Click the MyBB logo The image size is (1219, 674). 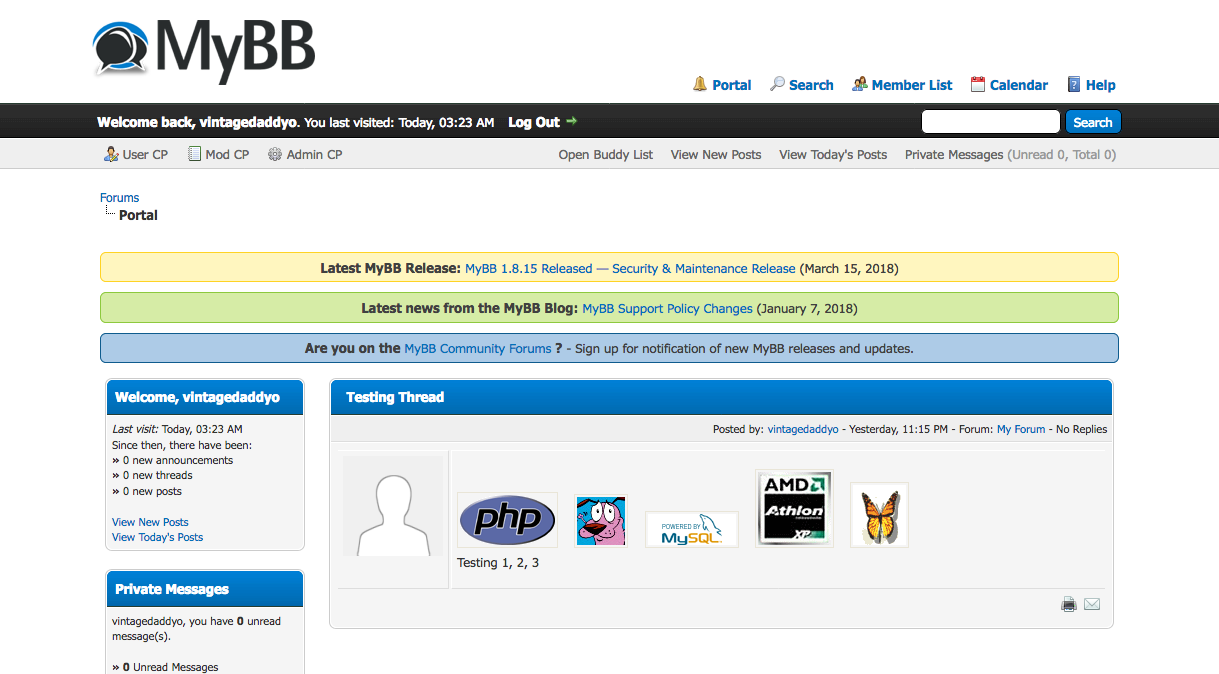pos(204,48)
